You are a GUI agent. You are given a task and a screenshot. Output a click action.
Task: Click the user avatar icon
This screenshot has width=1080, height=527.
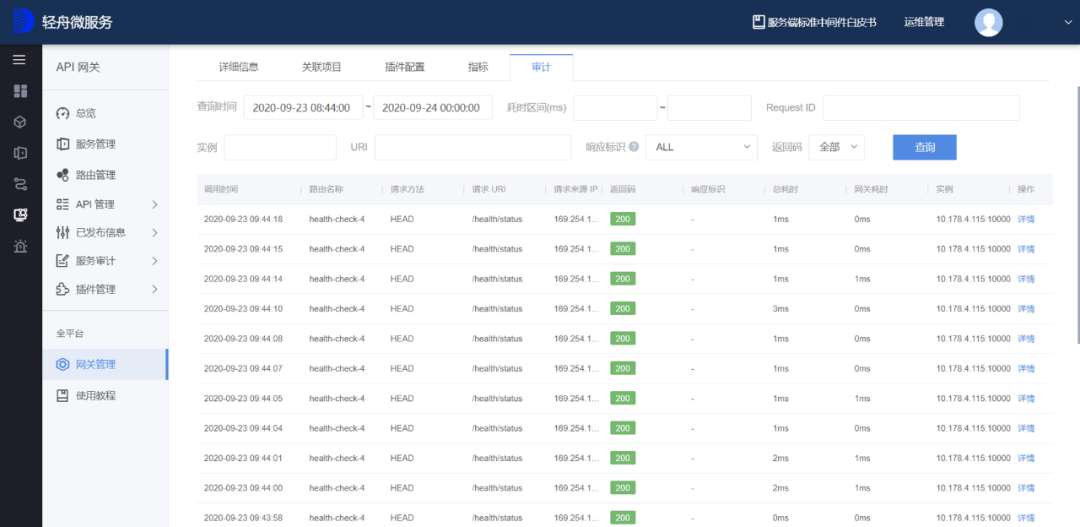click(988, 22)
